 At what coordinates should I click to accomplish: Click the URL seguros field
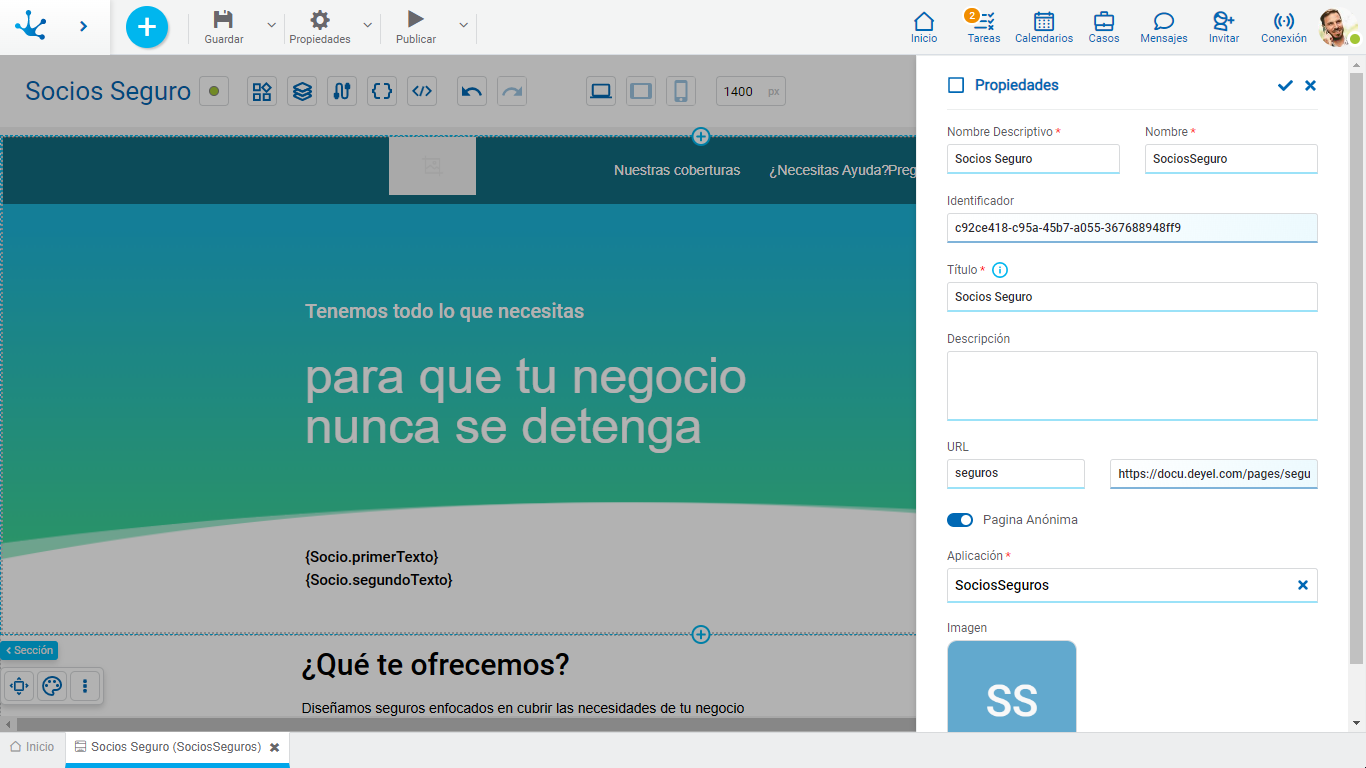click(1016, 474)
